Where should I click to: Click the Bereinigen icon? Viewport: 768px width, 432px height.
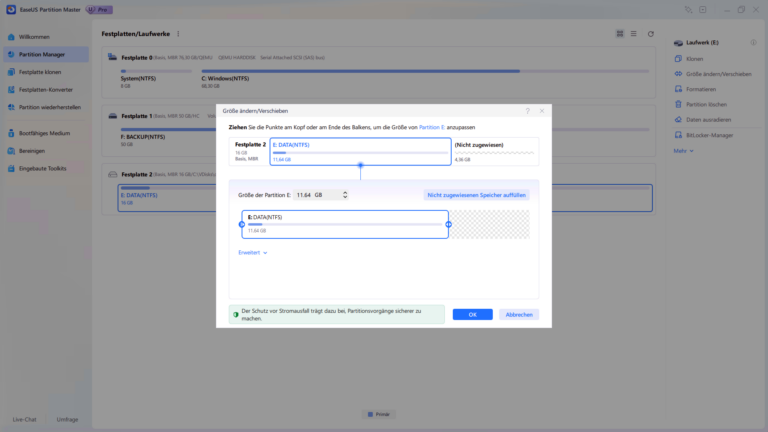11,151
